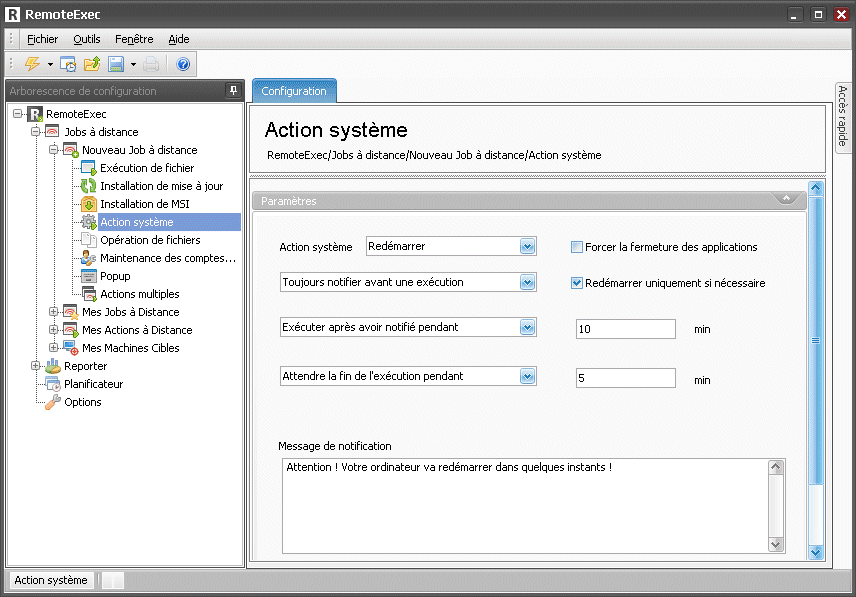
Task: Open help with the question mark icon
Action: pyautogui.click(x=183, y=64)
